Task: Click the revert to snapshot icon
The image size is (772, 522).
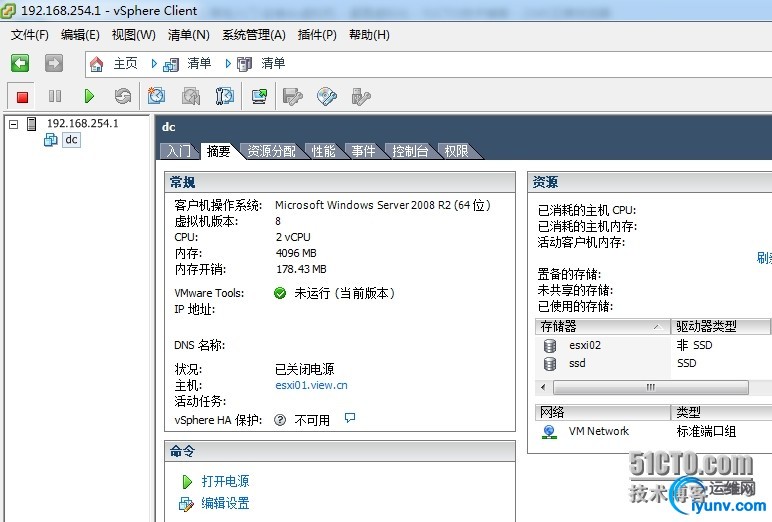Action: [x=191, y=96]
